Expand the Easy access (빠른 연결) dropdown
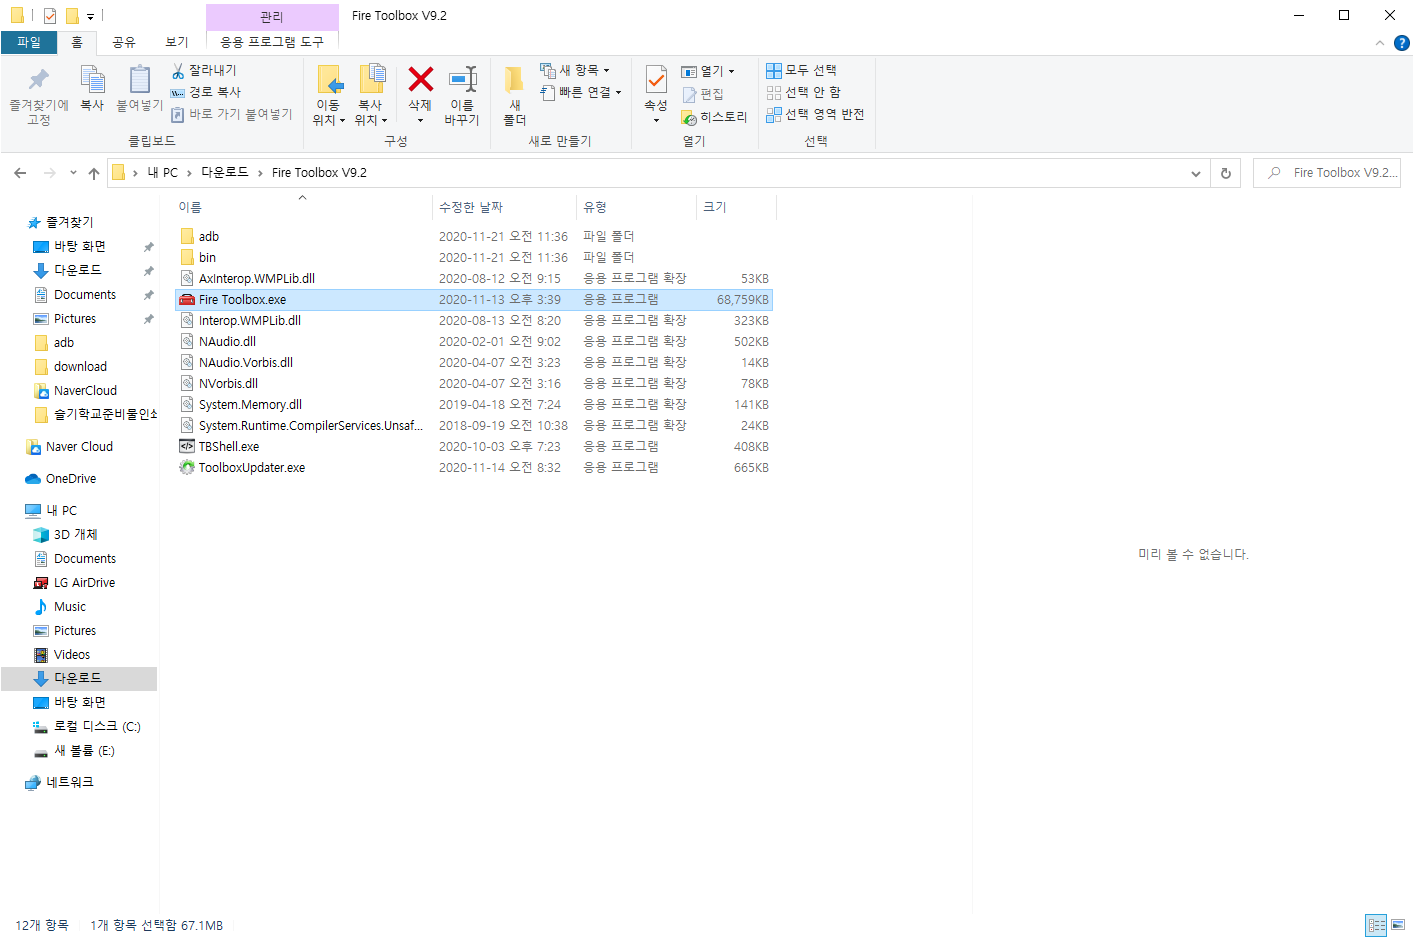Image resolution: width=1414 pixels, height=938 pixels. [581, 92]
